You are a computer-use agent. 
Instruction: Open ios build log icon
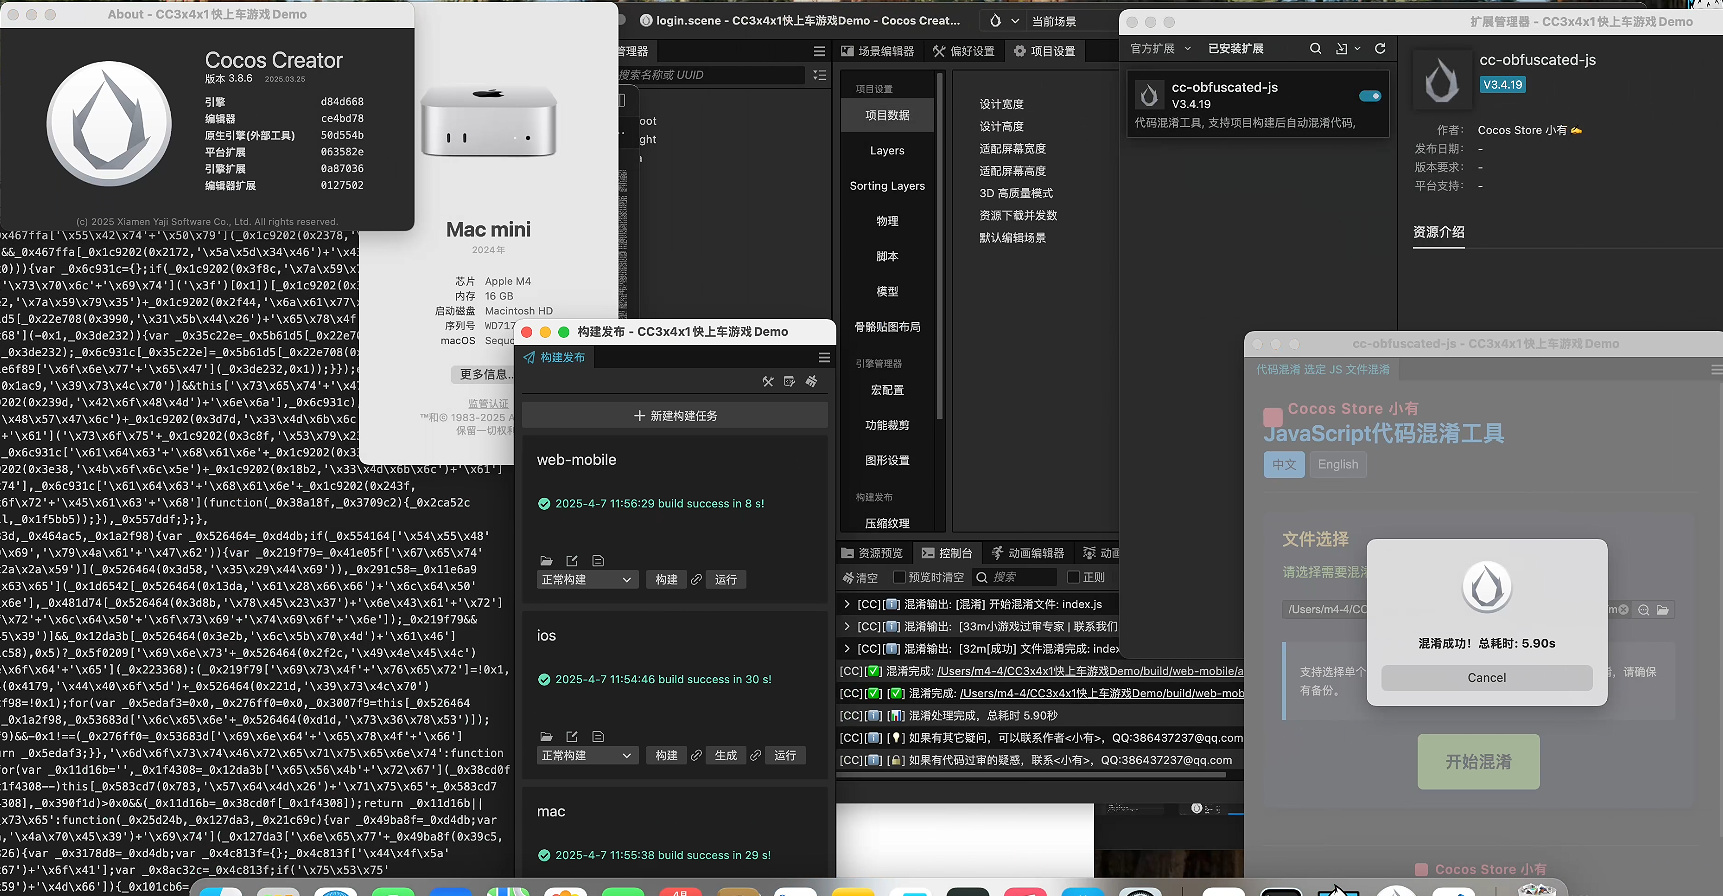tap(598, 737)
